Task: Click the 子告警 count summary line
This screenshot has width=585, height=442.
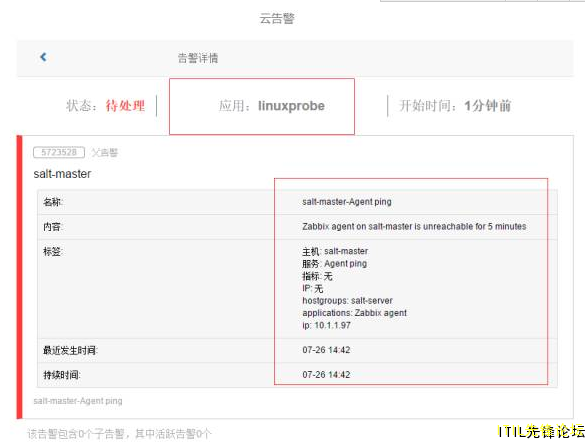Action: click(x=119, y=433)
